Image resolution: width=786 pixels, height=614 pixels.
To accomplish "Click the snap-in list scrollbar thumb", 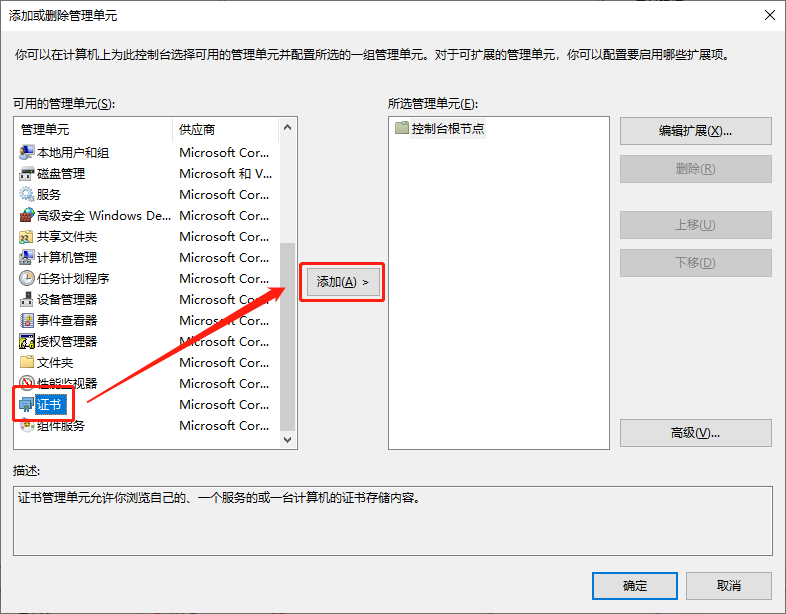I will (287, 337).
